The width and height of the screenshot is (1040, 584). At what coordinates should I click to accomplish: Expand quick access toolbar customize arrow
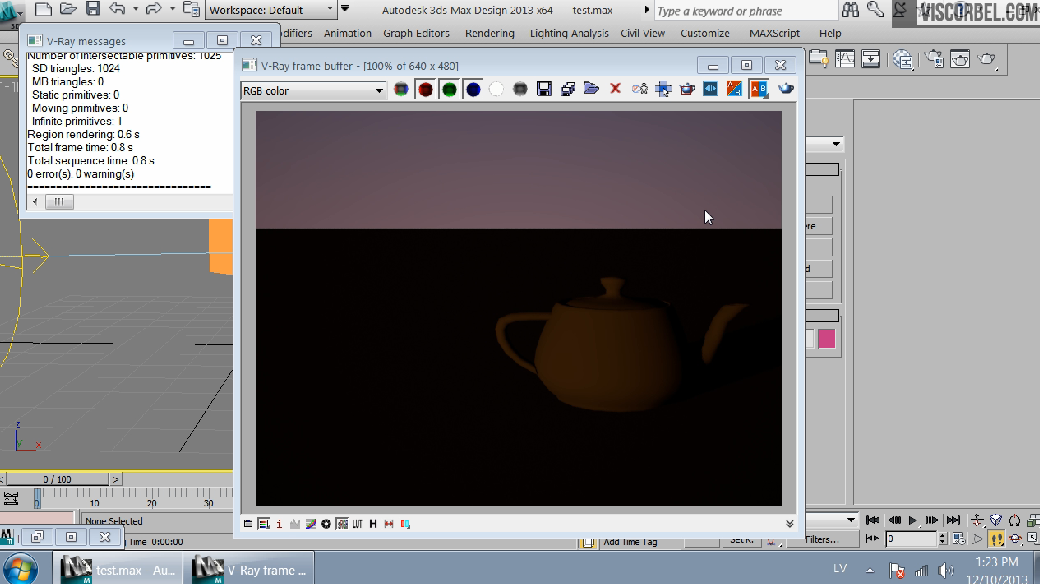[345, 9]
